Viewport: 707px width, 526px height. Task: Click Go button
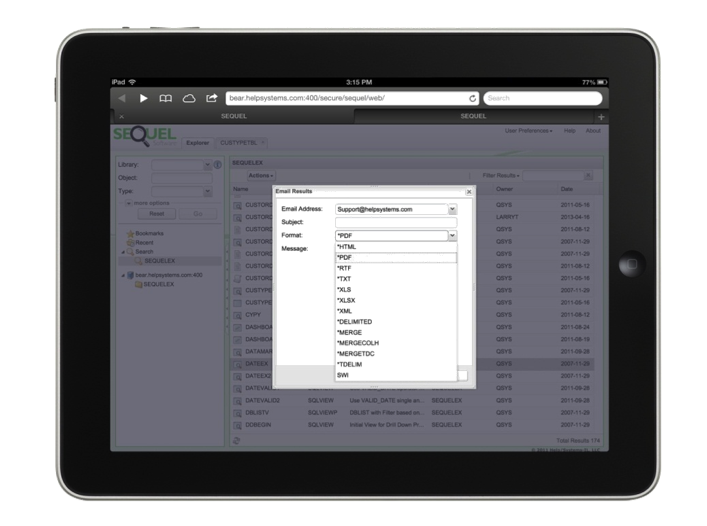tap(197, 214)
